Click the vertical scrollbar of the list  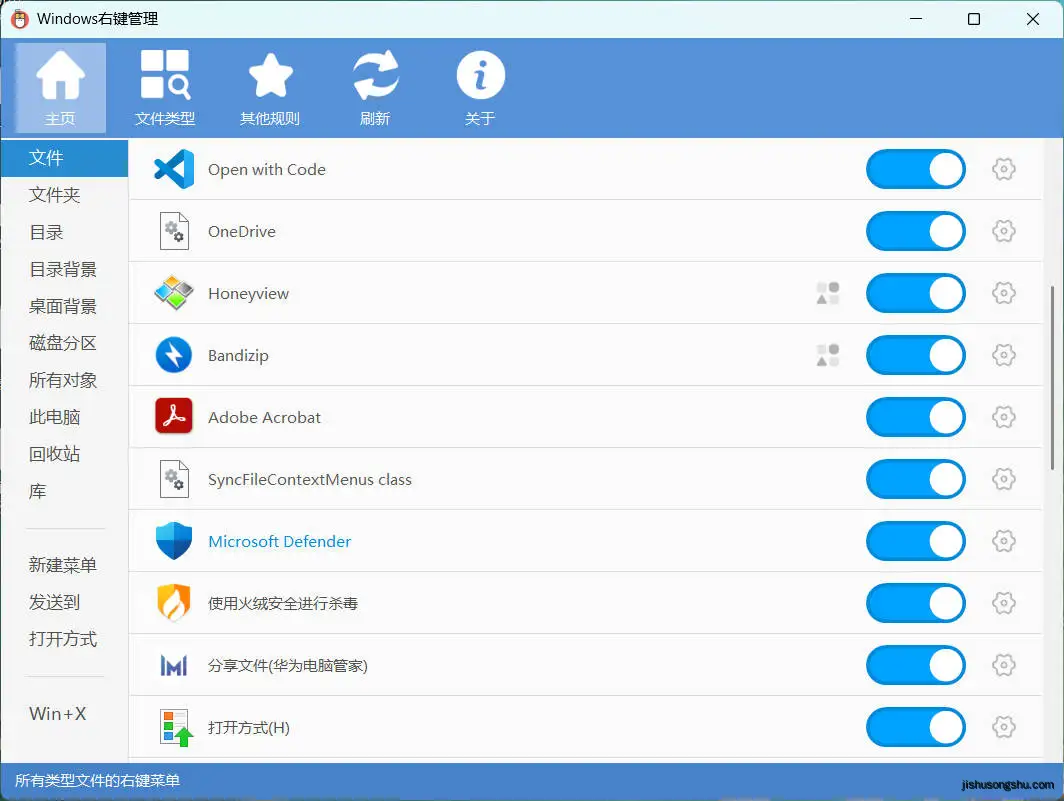[x=1052, y=378]
